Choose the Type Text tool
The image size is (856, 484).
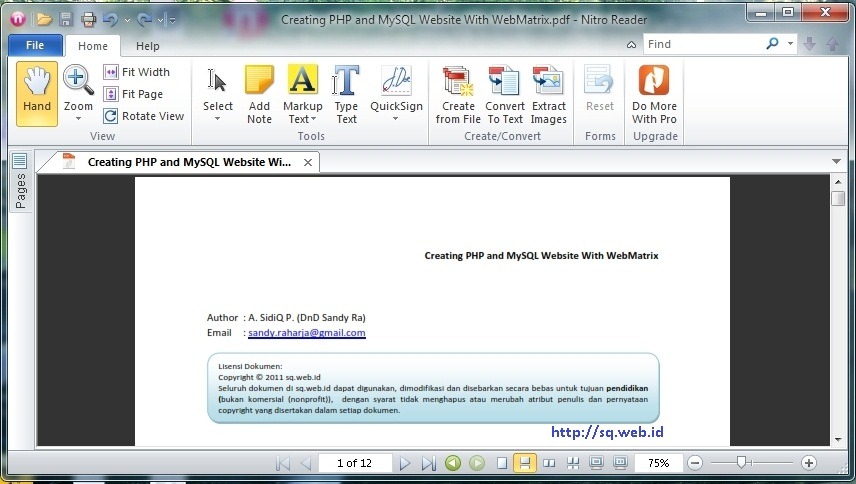coord(346,94)
